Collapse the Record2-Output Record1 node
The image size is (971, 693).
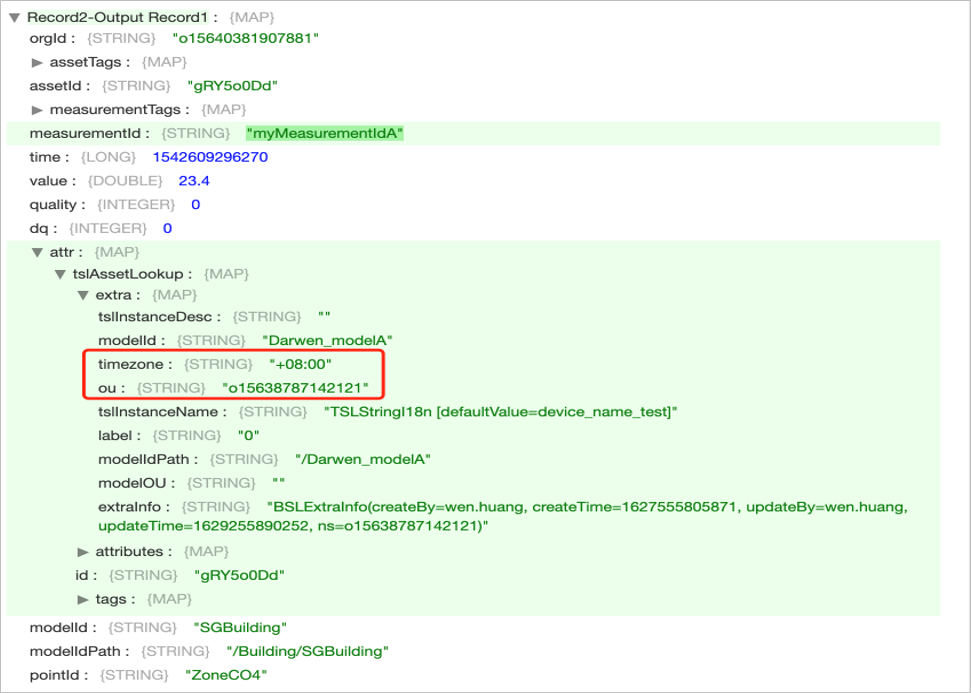[12, 16]
